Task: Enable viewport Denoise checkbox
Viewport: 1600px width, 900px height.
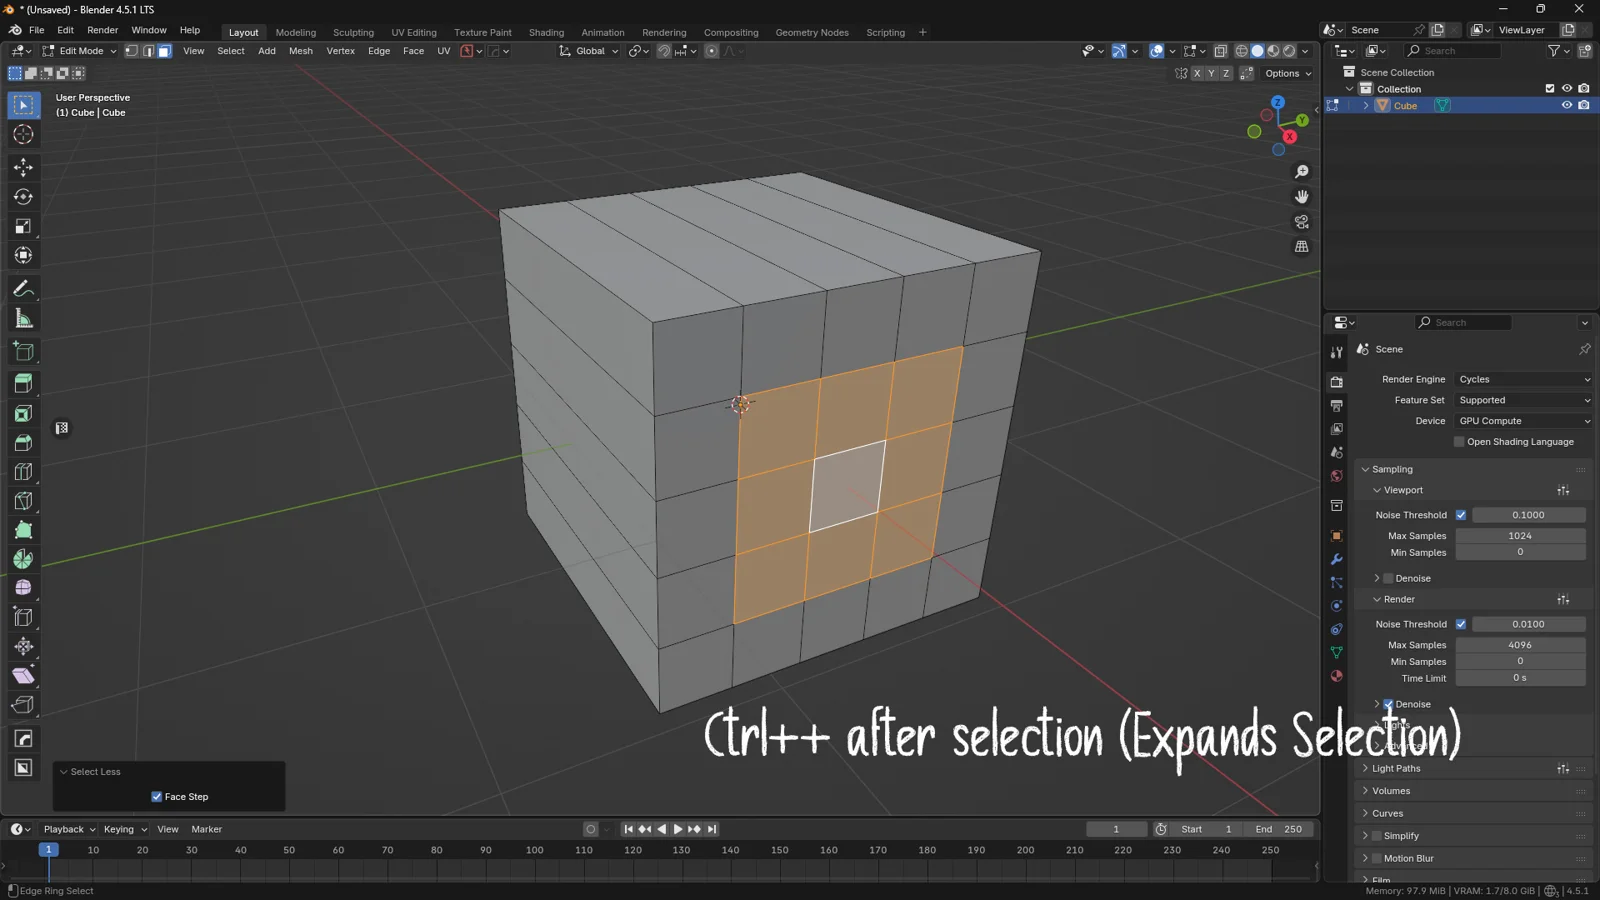Action: (x=1388, y=578)
